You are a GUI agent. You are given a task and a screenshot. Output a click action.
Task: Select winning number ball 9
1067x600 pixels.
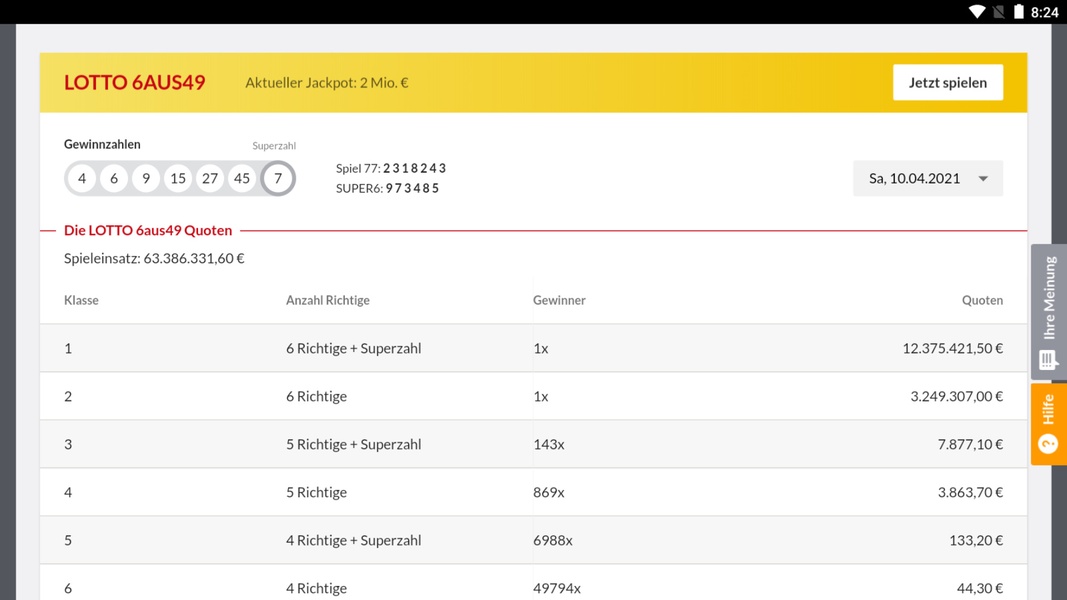(x=146, y=178)
